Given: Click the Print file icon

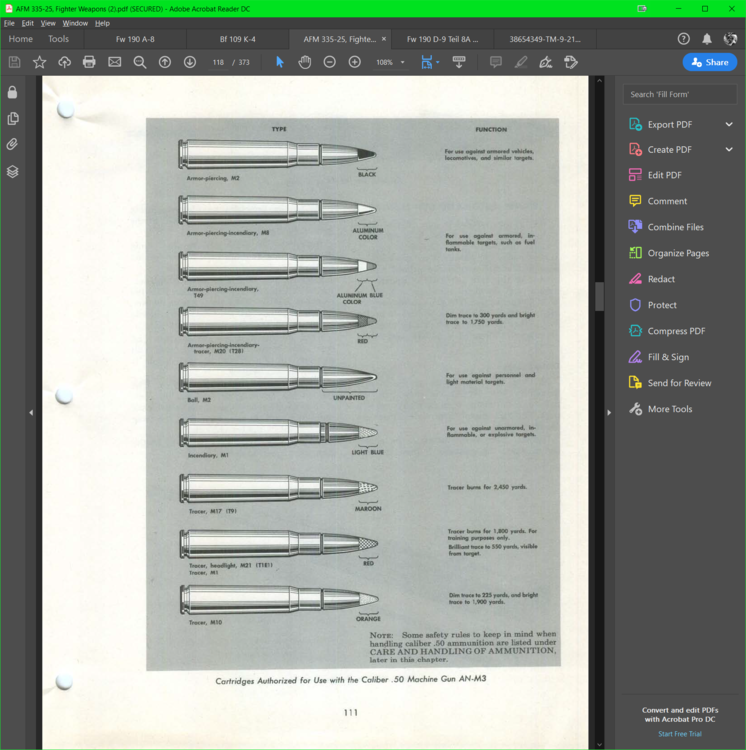Looking at the screenshot, I should [89, 62].
